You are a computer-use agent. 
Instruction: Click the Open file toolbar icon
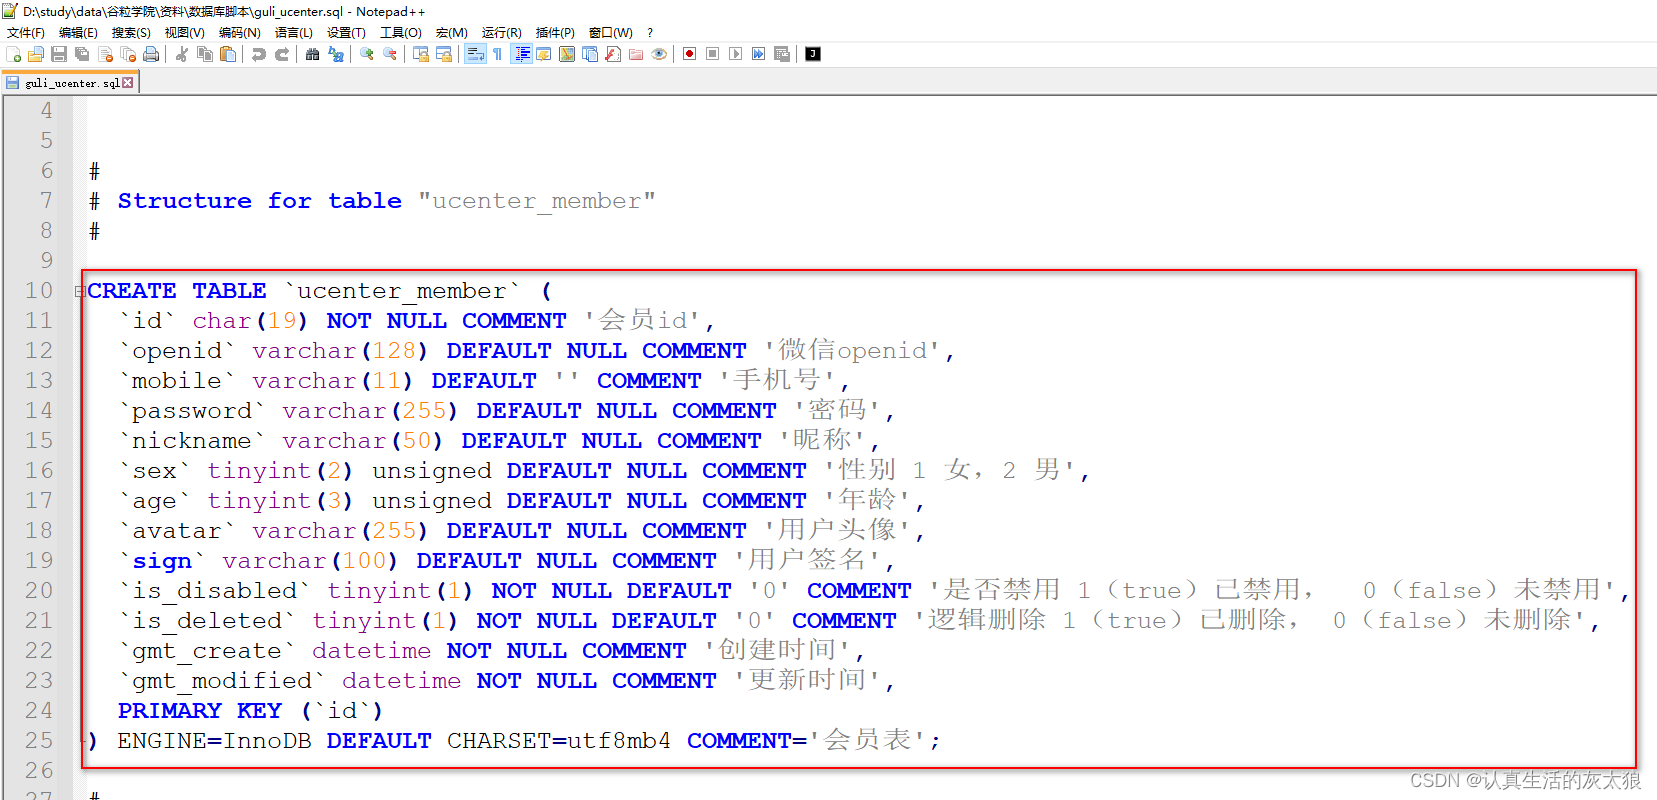(36, 54)
